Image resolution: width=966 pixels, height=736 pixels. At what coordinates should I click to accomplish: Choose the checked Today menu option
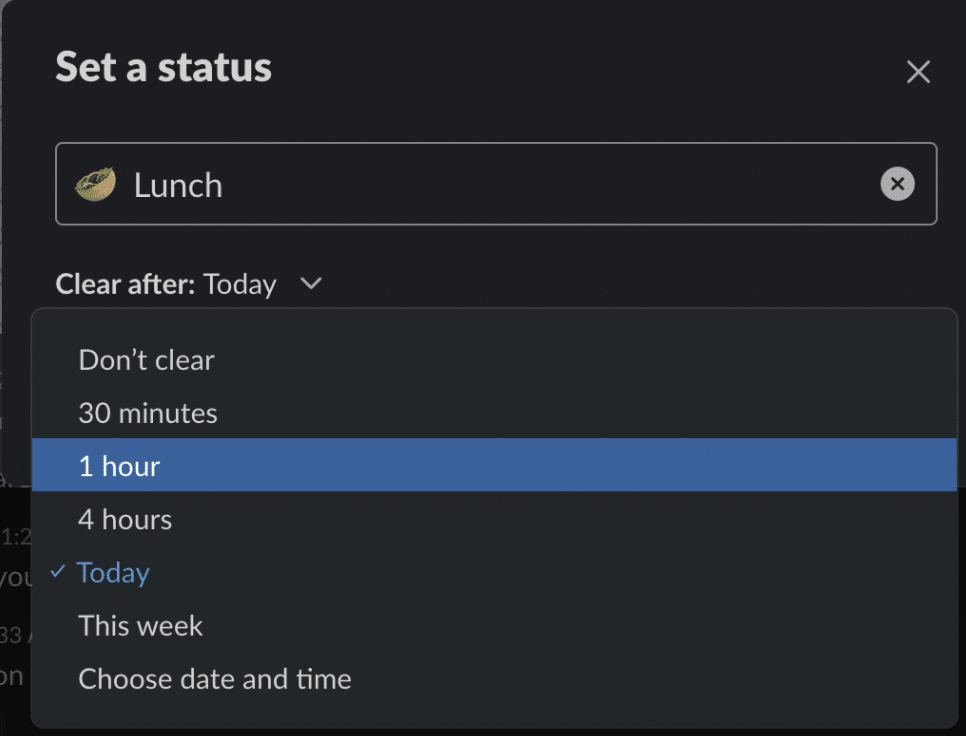(x=494, y=572)
